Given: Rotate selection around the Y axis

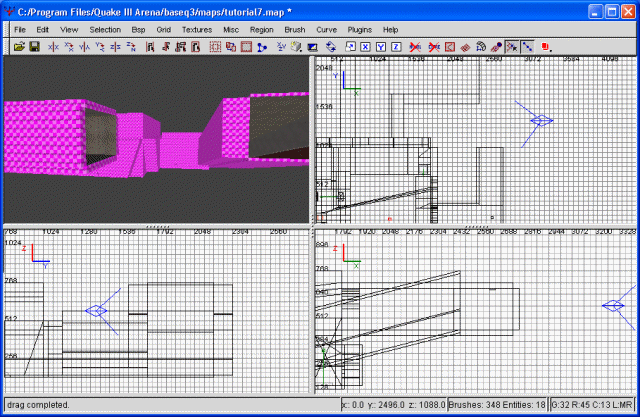Looking at the screenshot, I should 100,47.
